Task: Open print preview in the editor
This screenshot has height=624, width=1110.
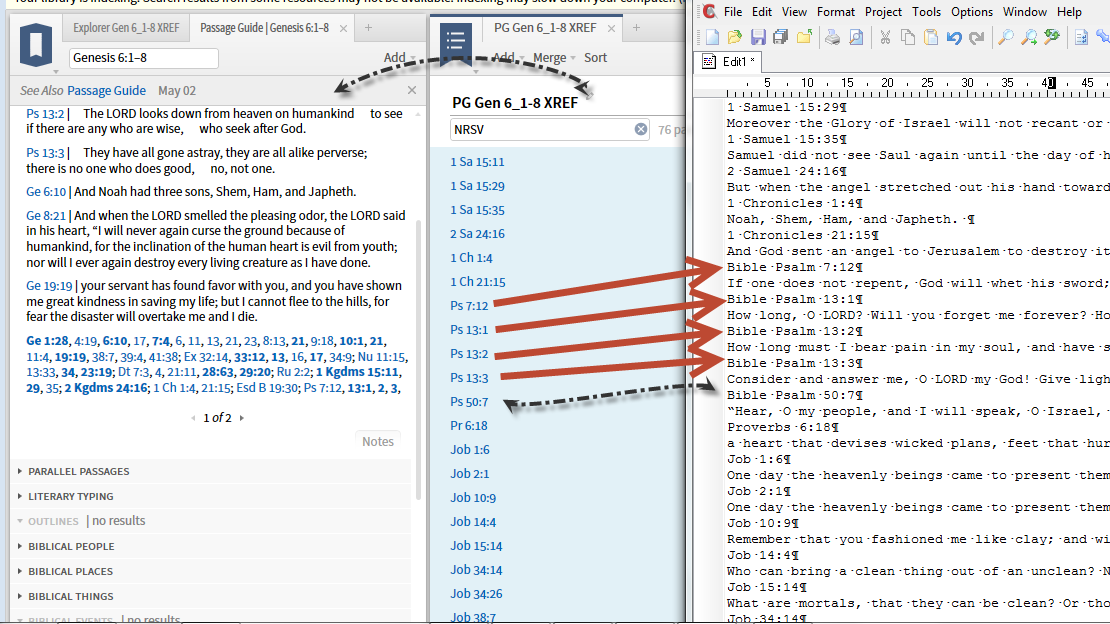Action: point(856,37)
